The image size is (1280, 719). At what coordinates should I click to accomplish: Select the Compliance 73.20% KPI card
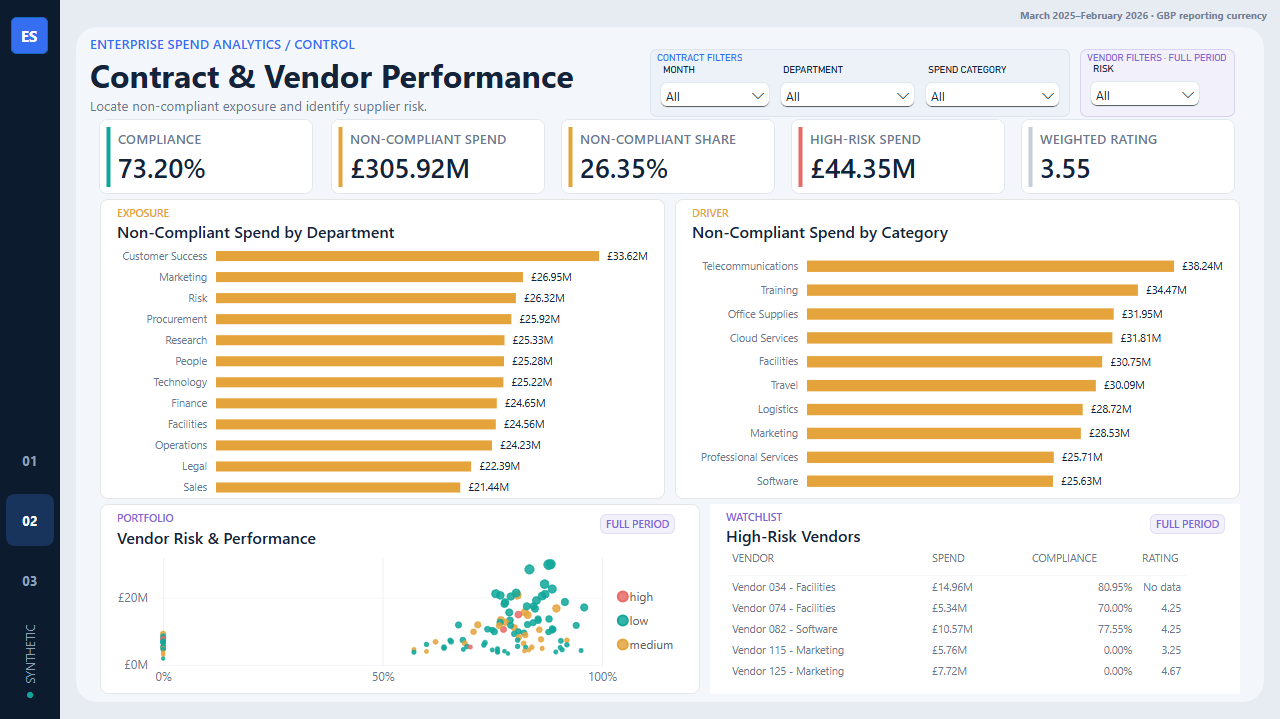coord(208,156)
